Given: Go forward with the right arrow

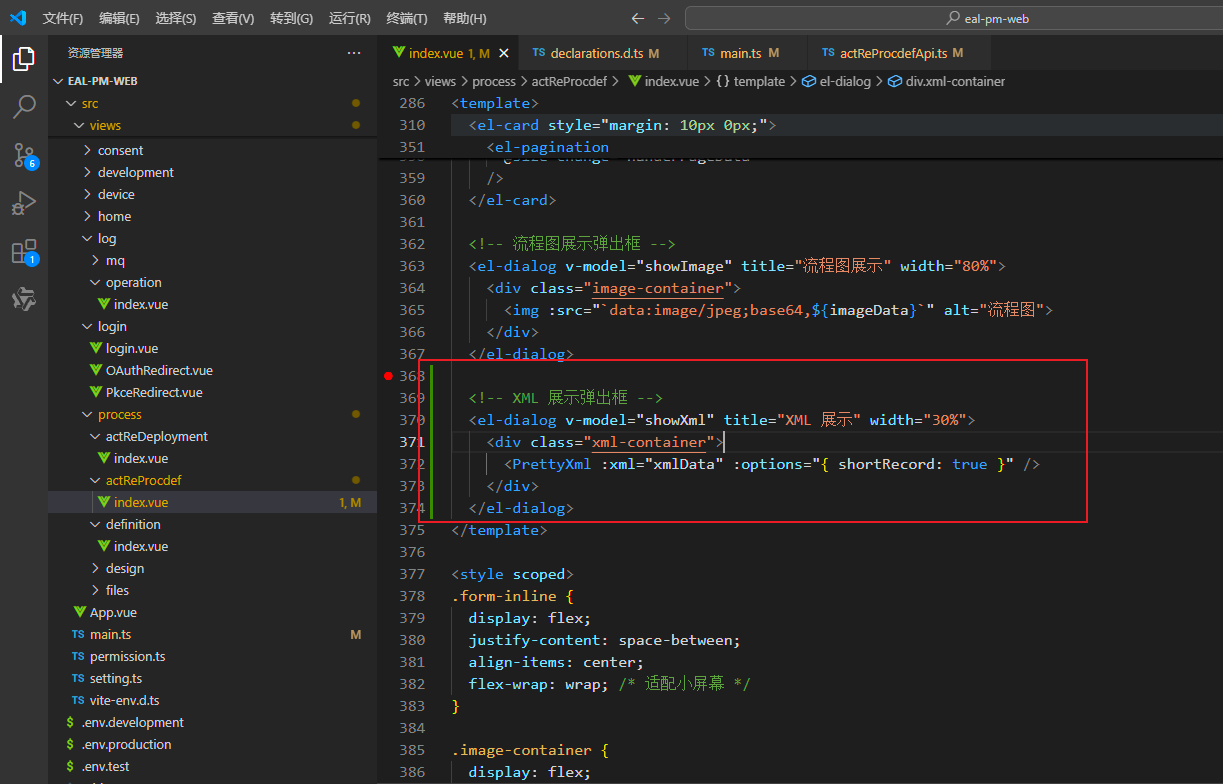Looking at the screenshot, I should pos(664,19).
